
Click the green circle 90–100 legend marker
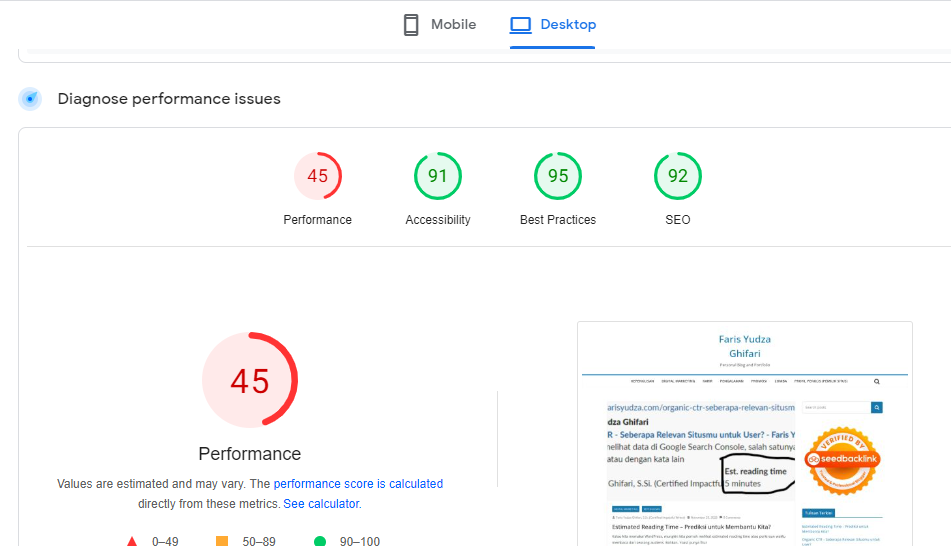tap(320, 541)
